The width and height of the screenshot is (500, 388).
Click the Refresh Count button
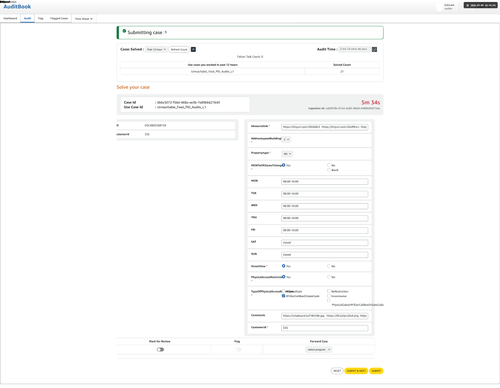179,49
